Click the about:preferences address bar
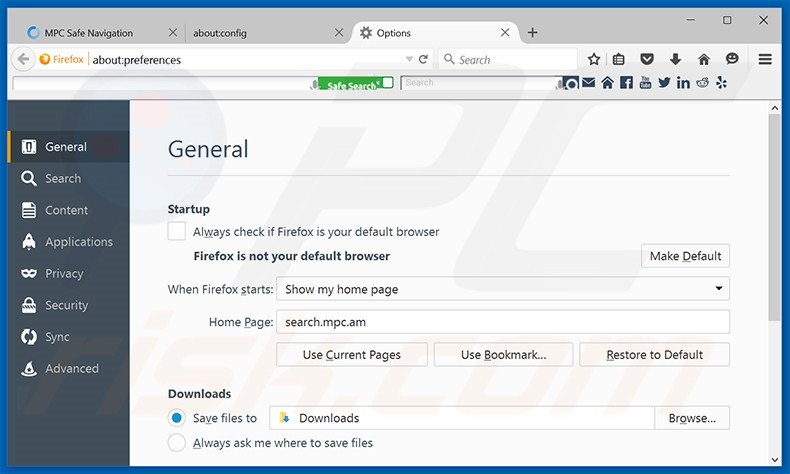790x474 pixels. click(247, 59)
